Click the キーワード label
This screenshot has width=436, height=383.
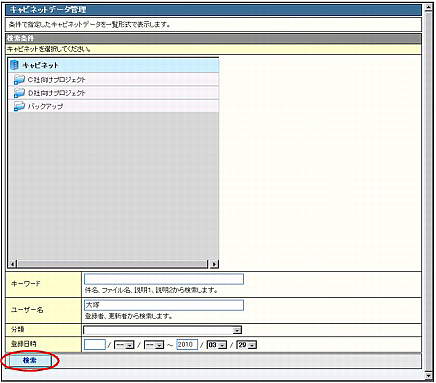click(x=25, y=284)
